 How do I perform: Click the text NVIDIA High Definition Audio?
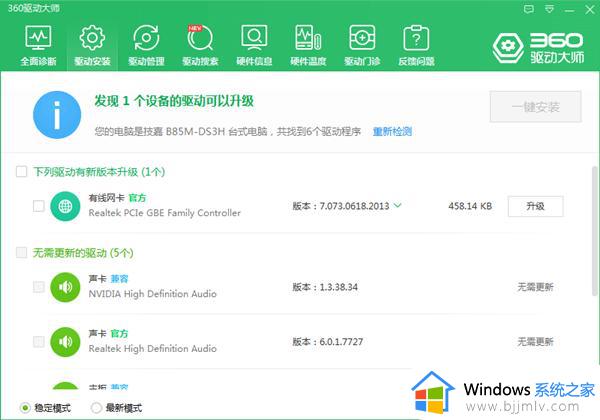pos(152,294)
